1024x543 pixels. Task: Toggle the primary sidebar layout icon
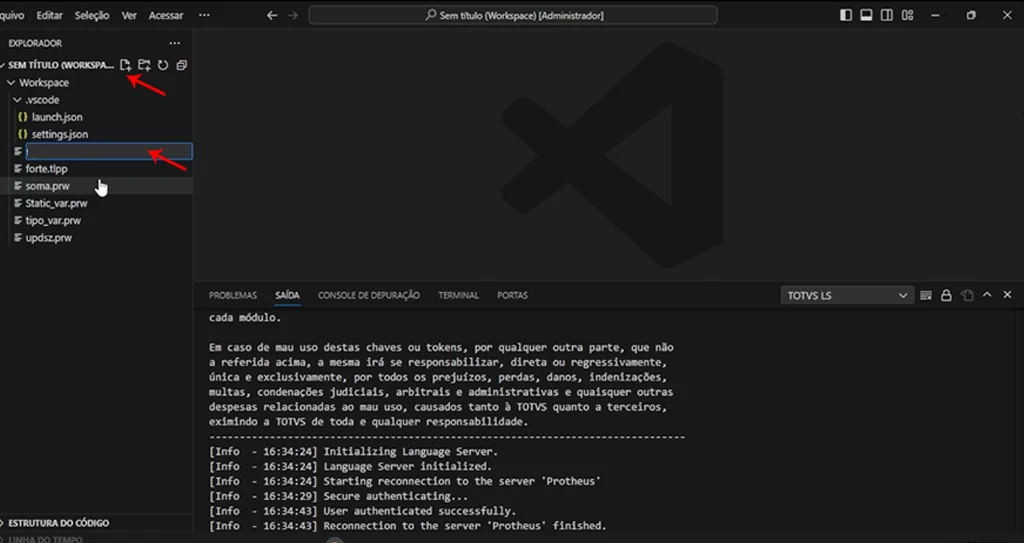(x=846, y=15)
